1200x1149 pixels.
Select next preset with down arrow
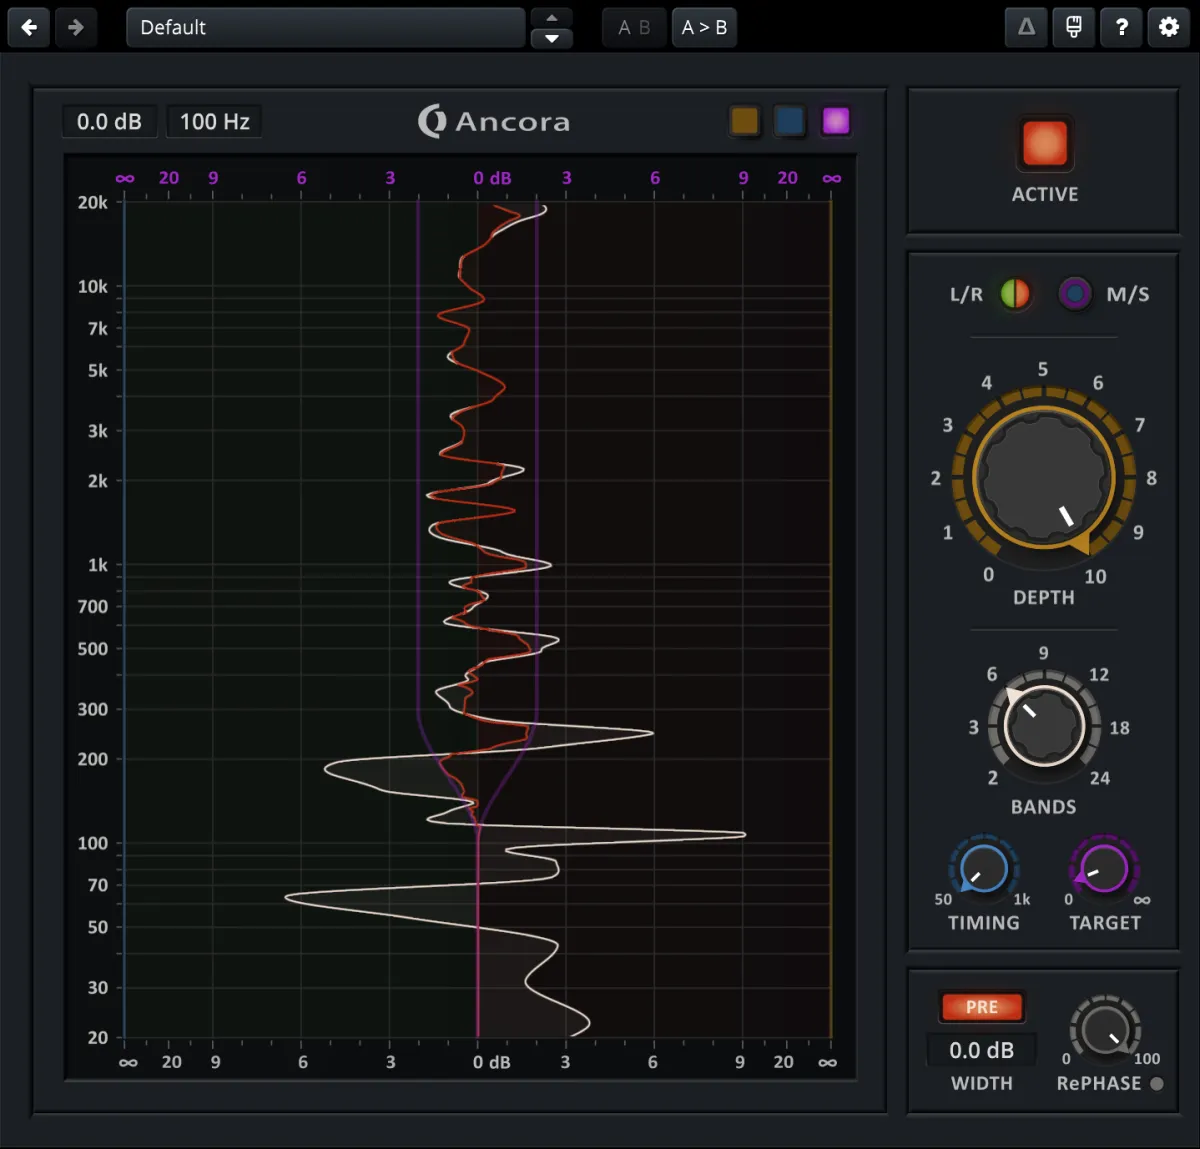551,38
